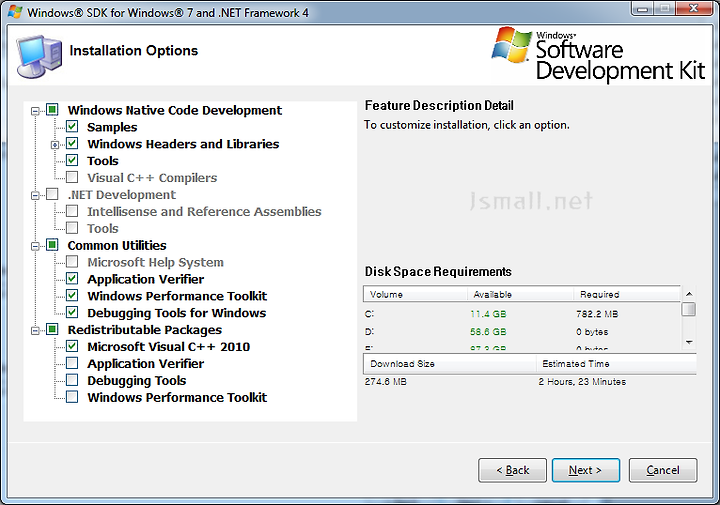Select the C: volume row

point(522,314)
